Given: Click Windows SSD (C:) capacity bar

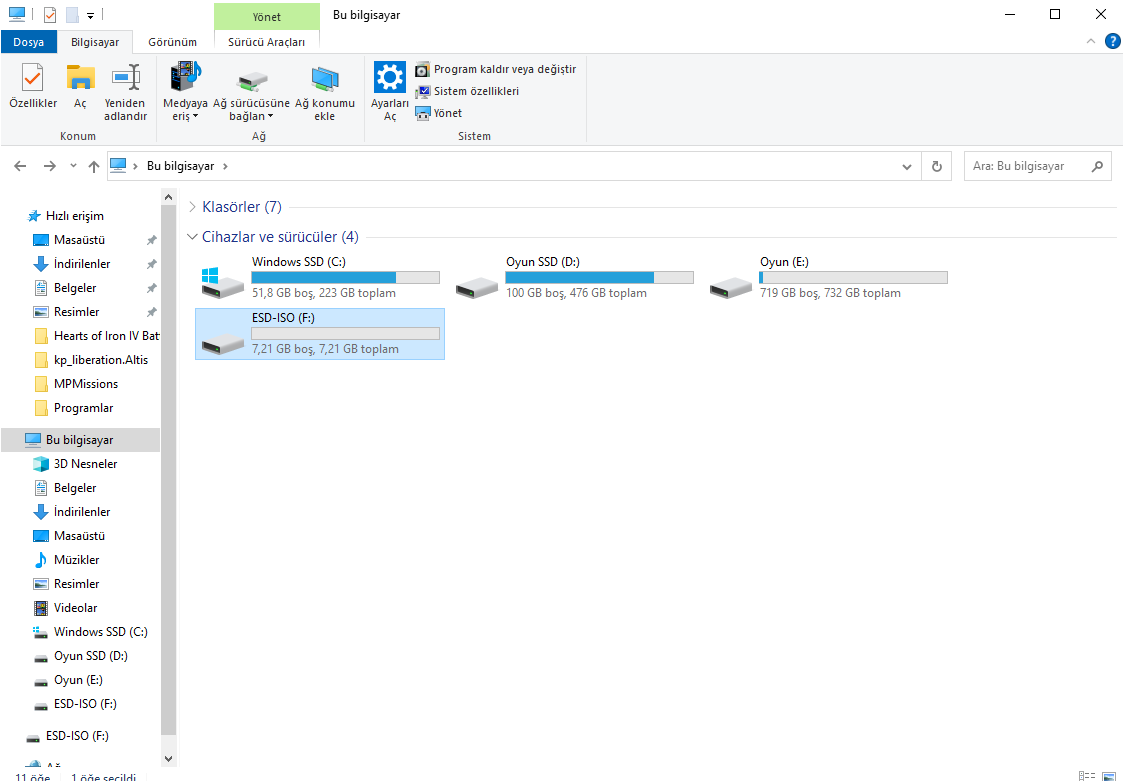Looking at the screenshot, I should 345,277.
